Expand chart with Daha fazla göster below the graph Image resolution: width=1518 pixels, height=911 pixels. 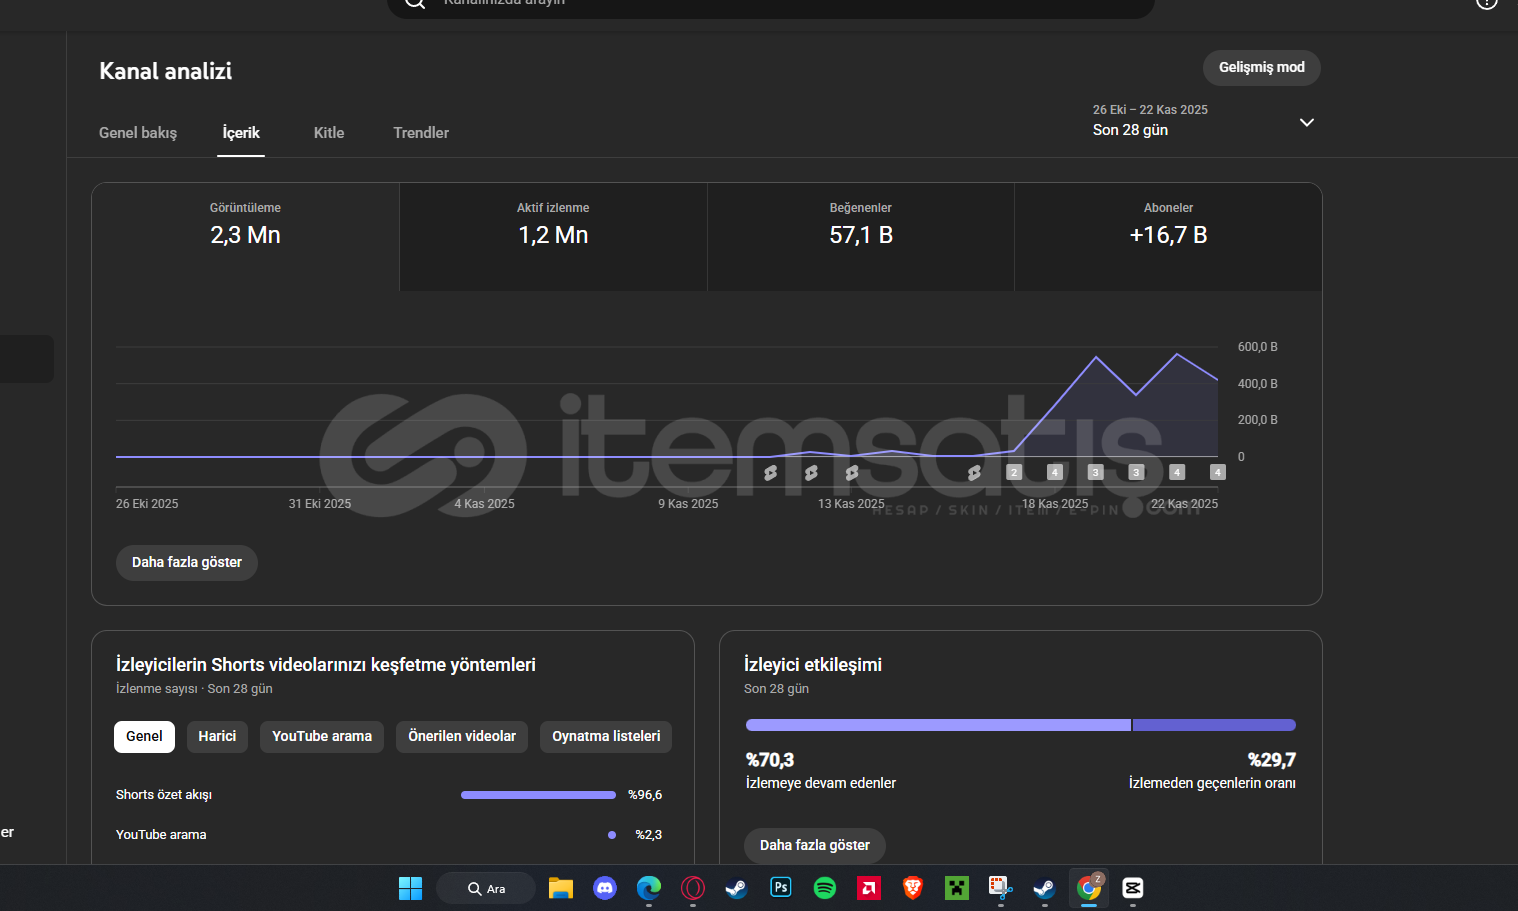(187, 563)
